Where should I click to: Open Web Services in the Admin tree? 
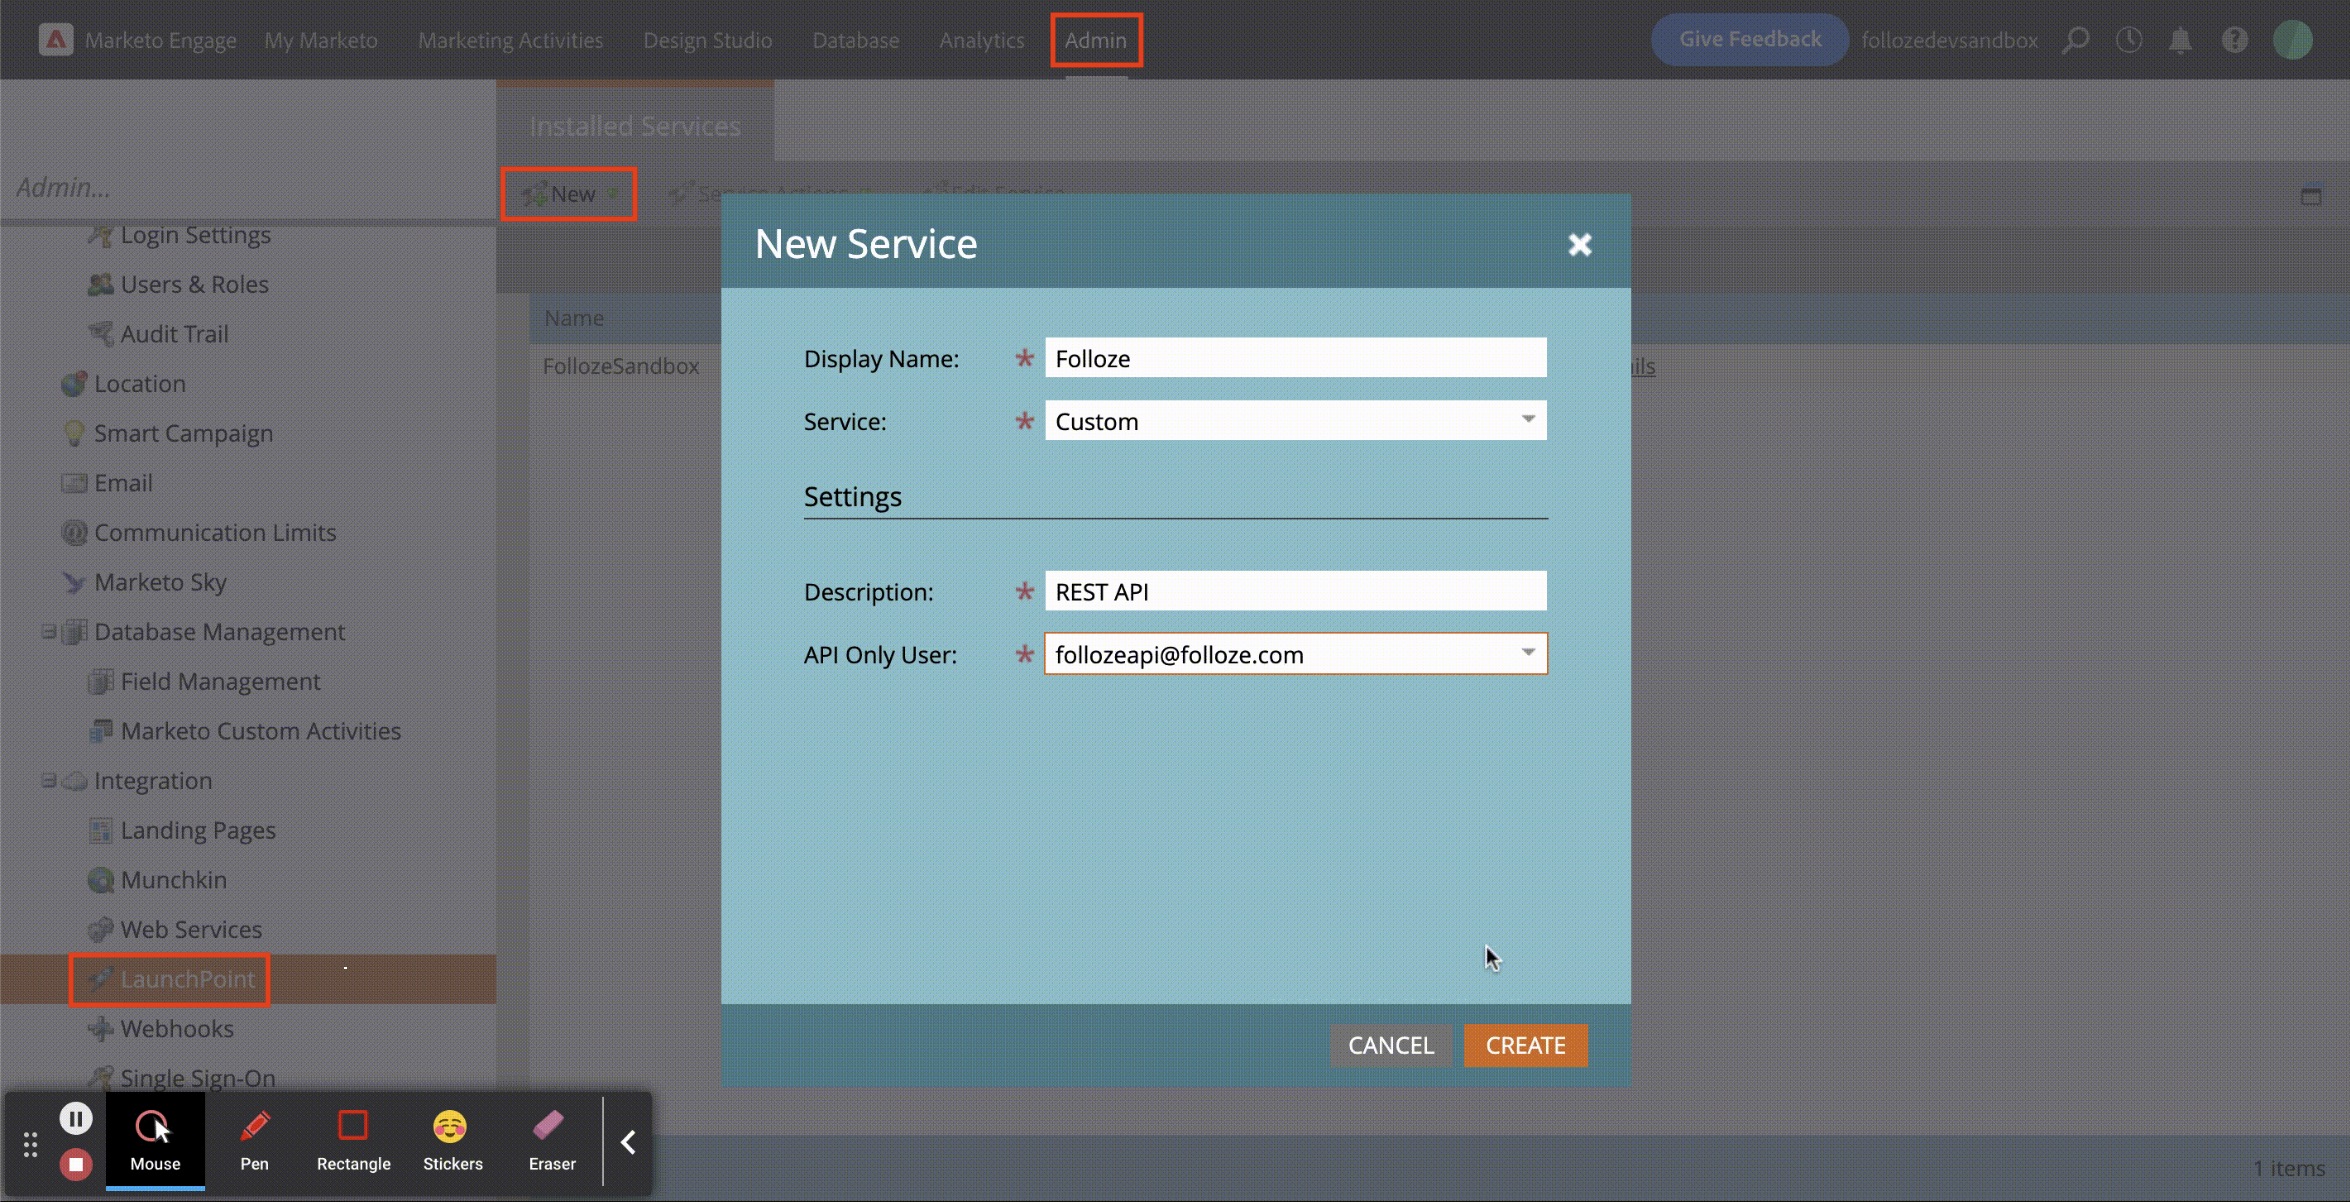pyautogui.click(x=190, y=930)
